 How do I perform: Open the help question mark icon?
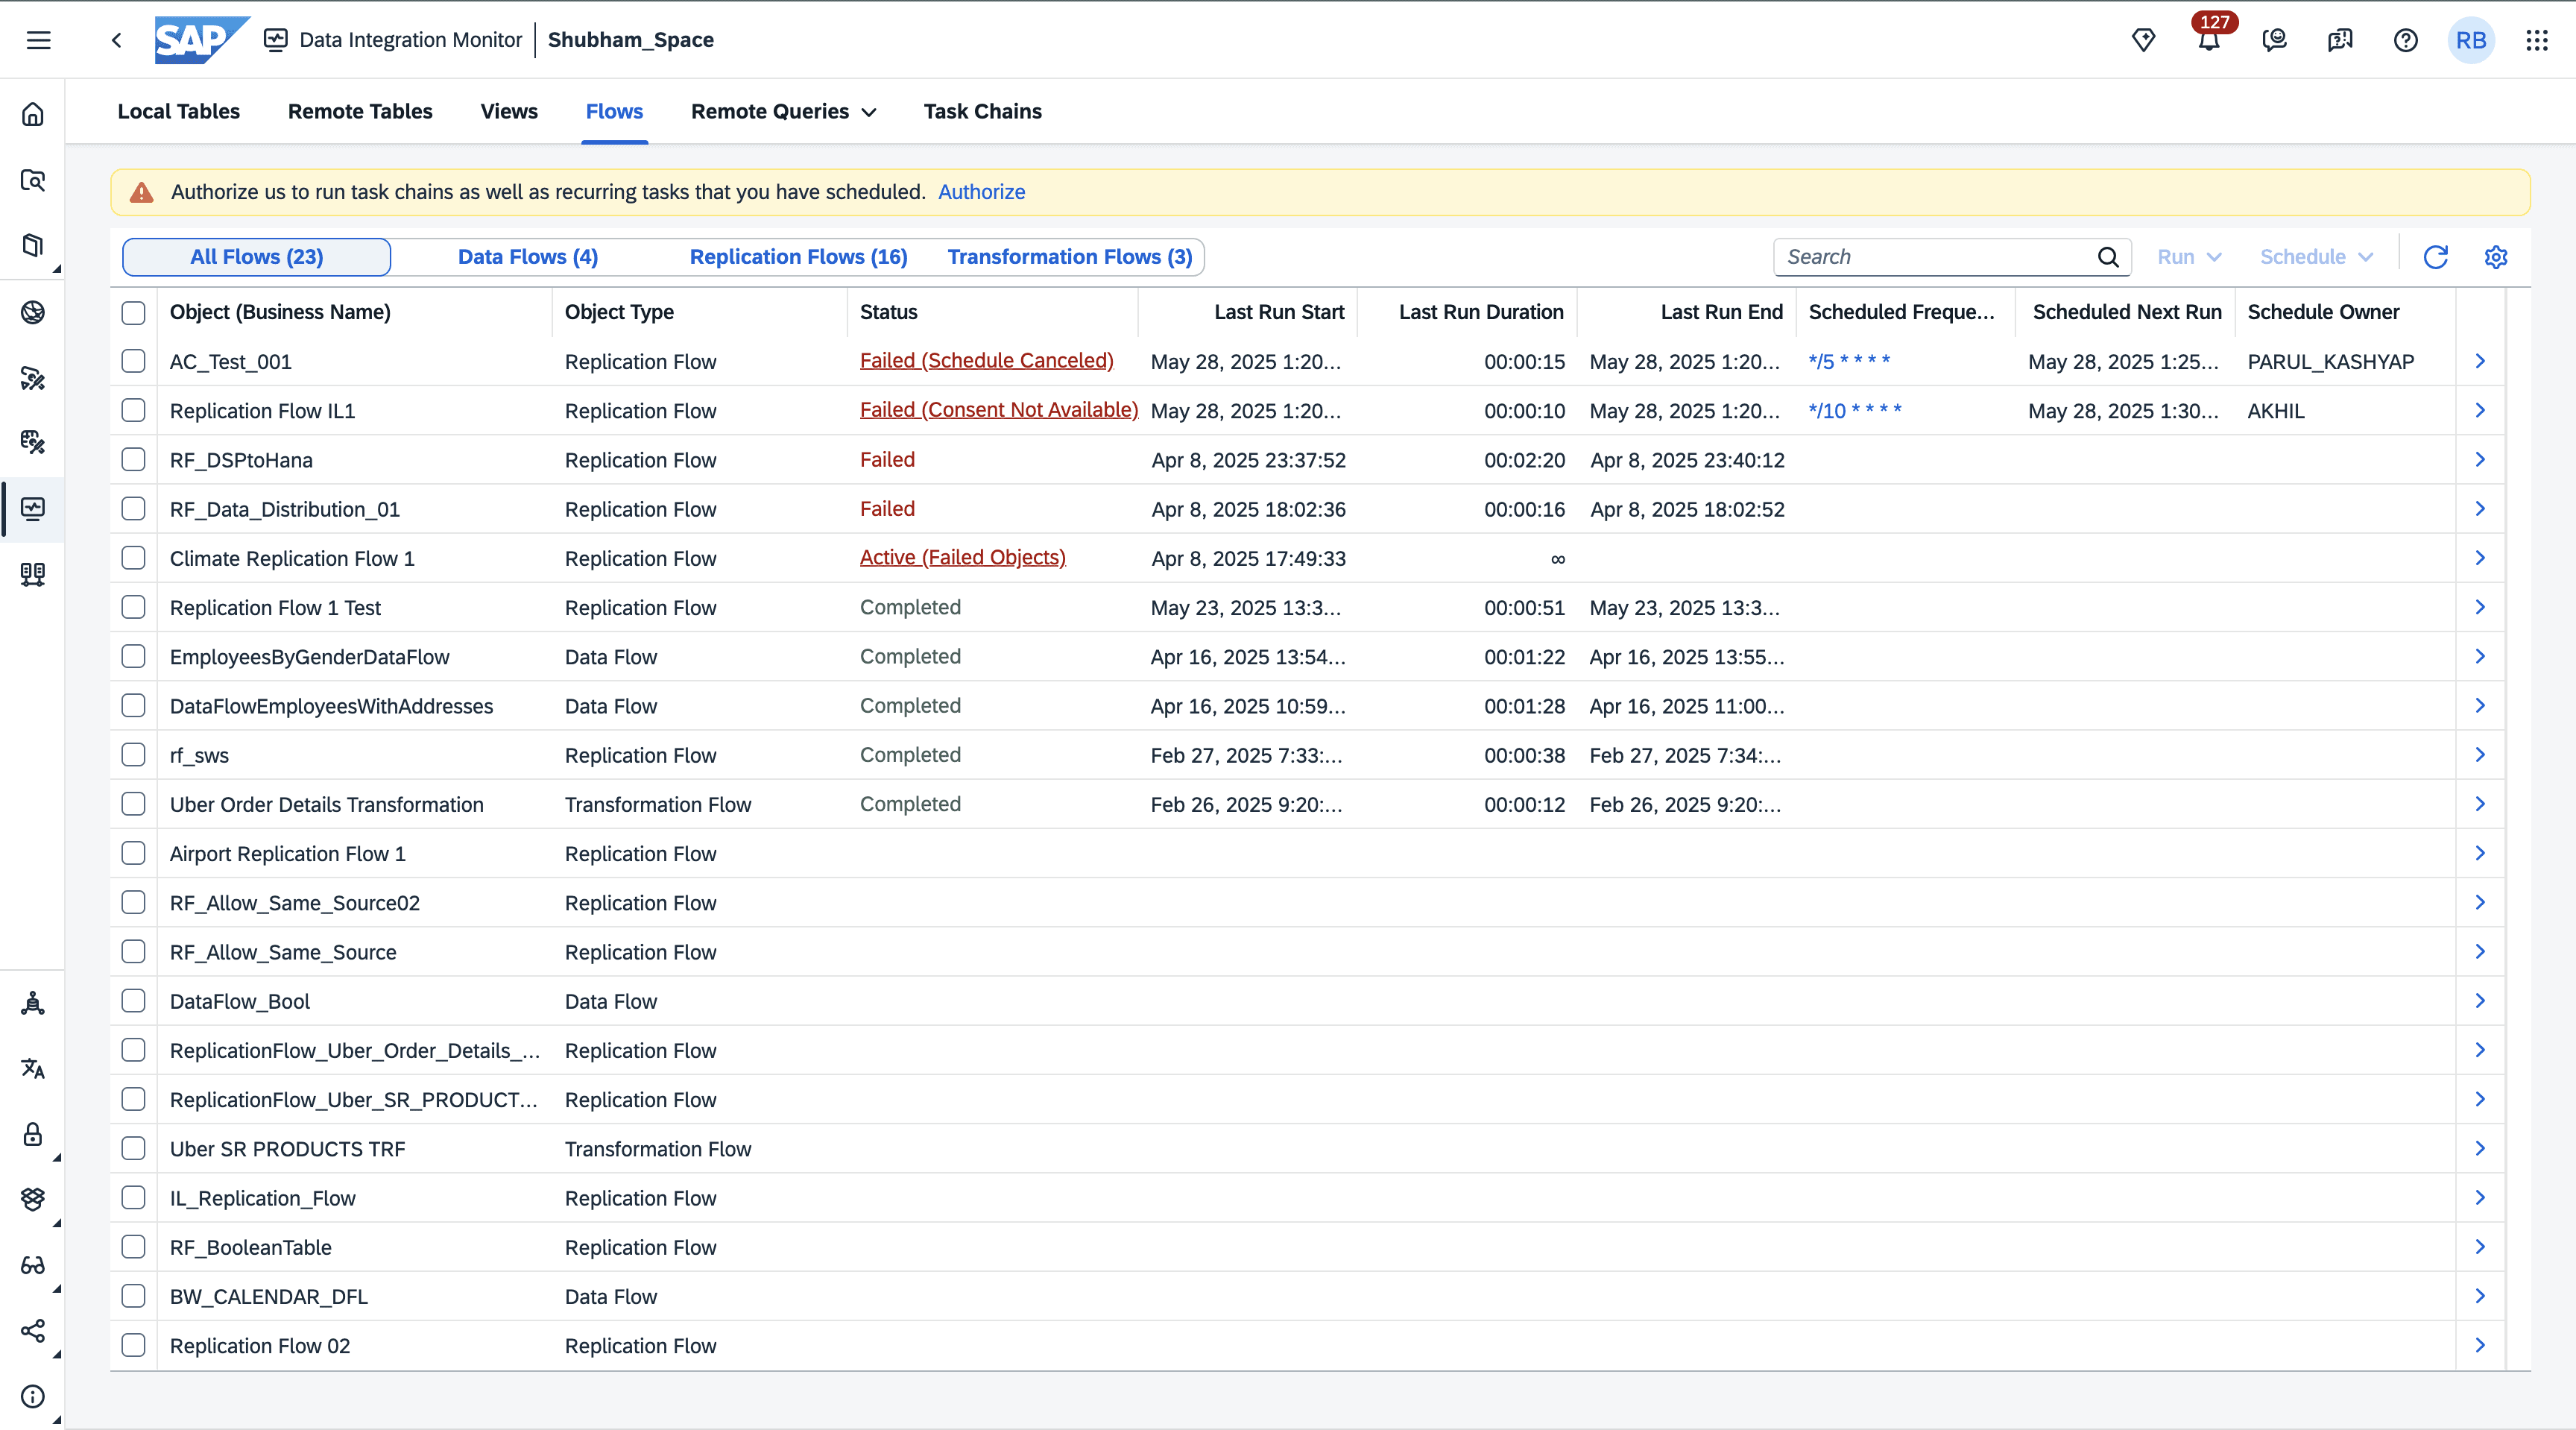(2405, 41)
